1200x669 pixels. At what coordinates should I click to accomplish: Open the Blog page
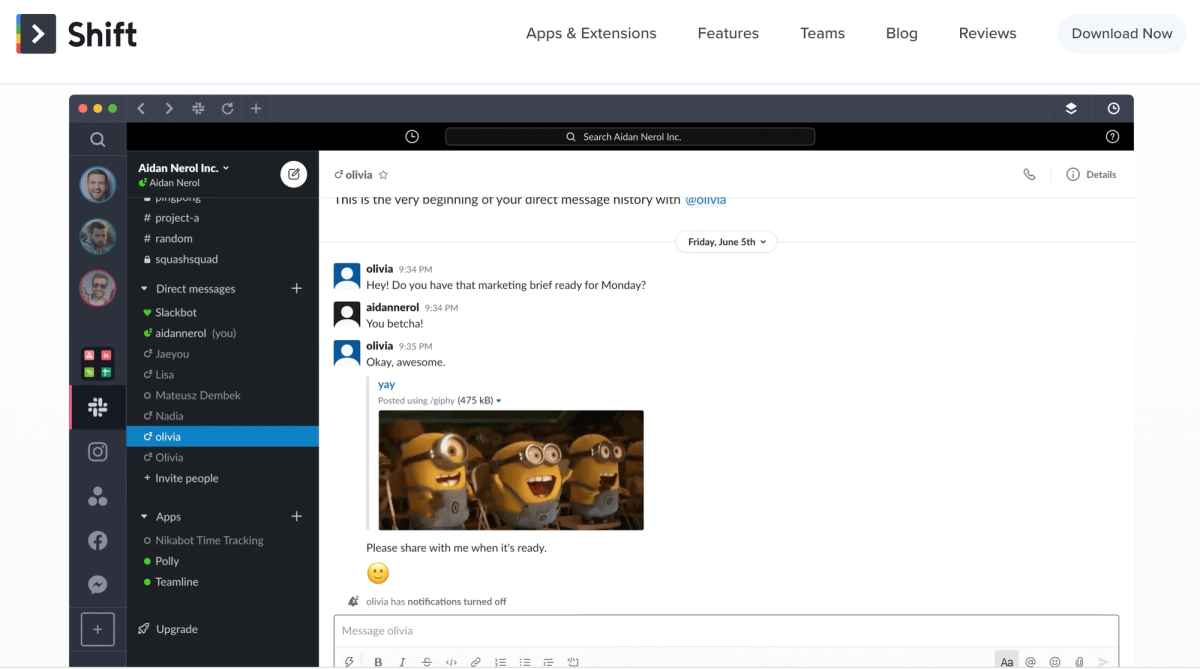click(x=901, y=33)
